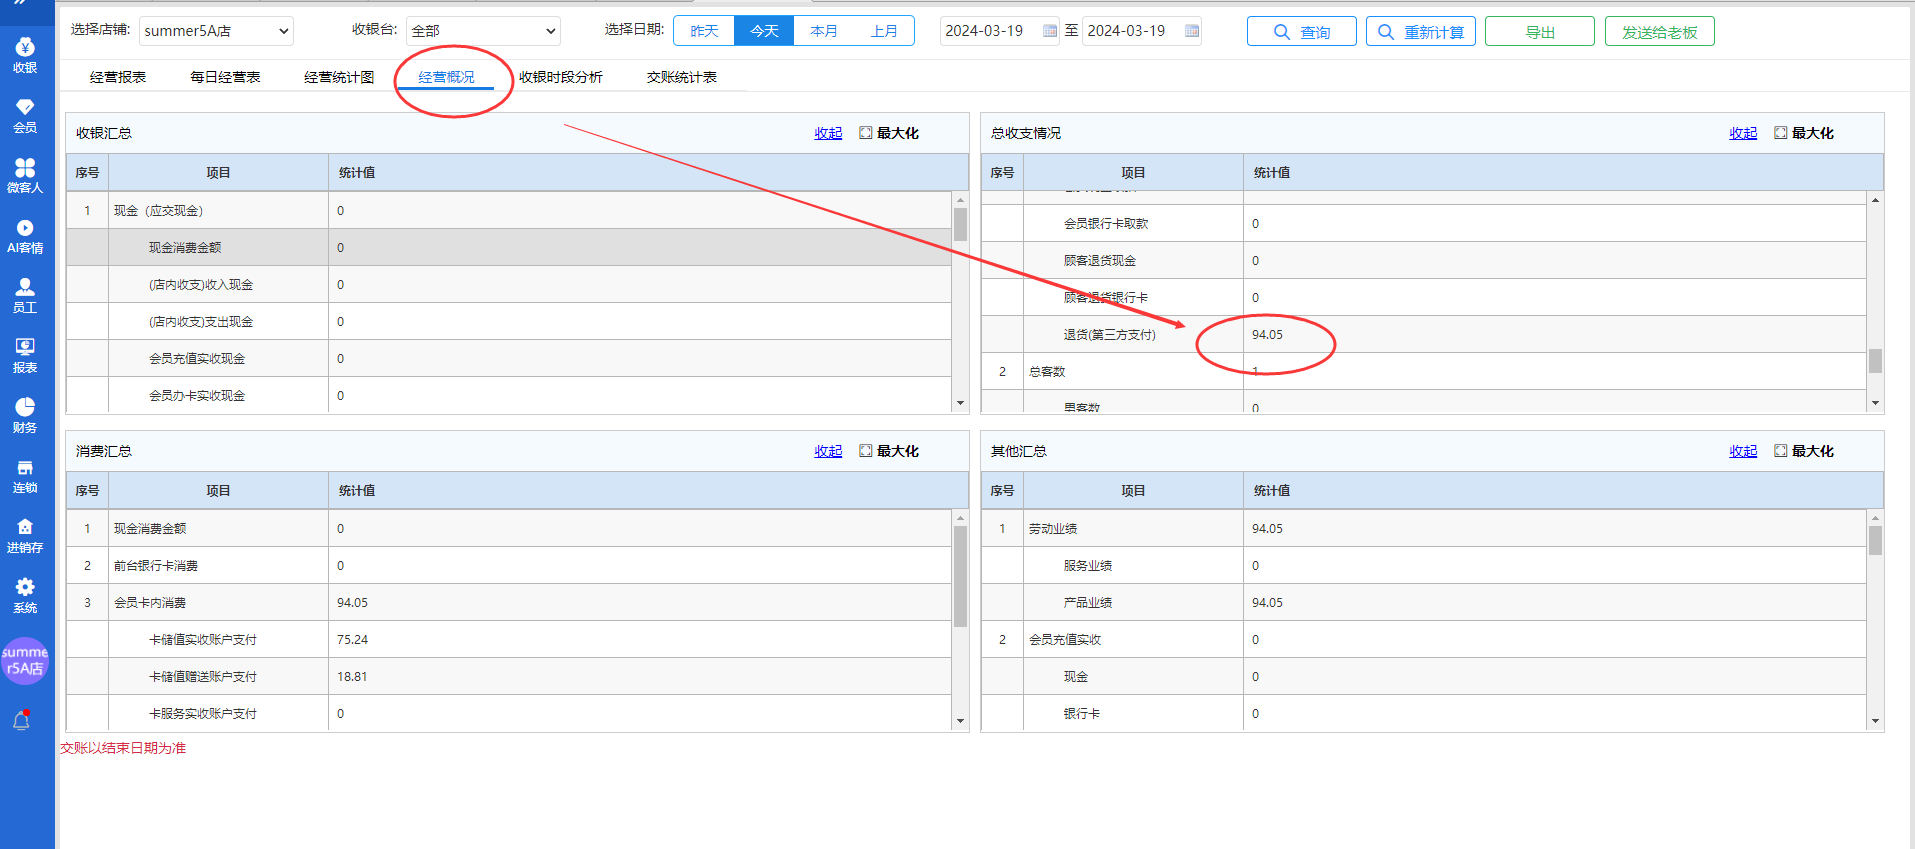
Task: Click the 消费汇总 scrollbar thumb
Action: point(960,576)
